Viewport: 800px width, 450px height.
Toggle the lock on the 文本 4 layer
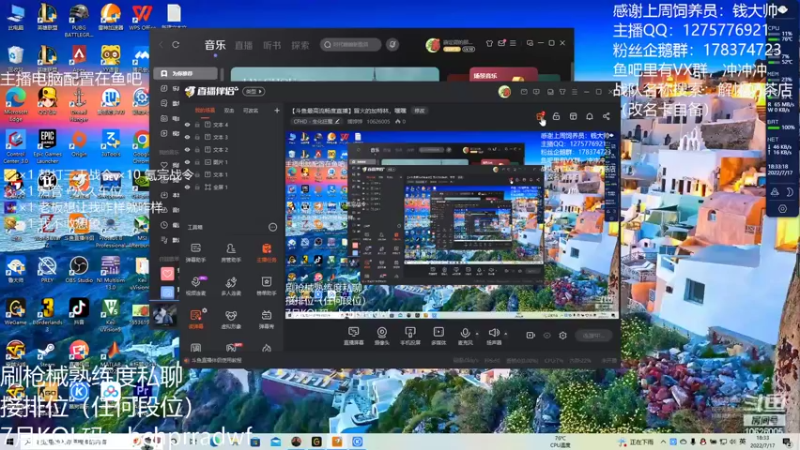coord(197,124)
